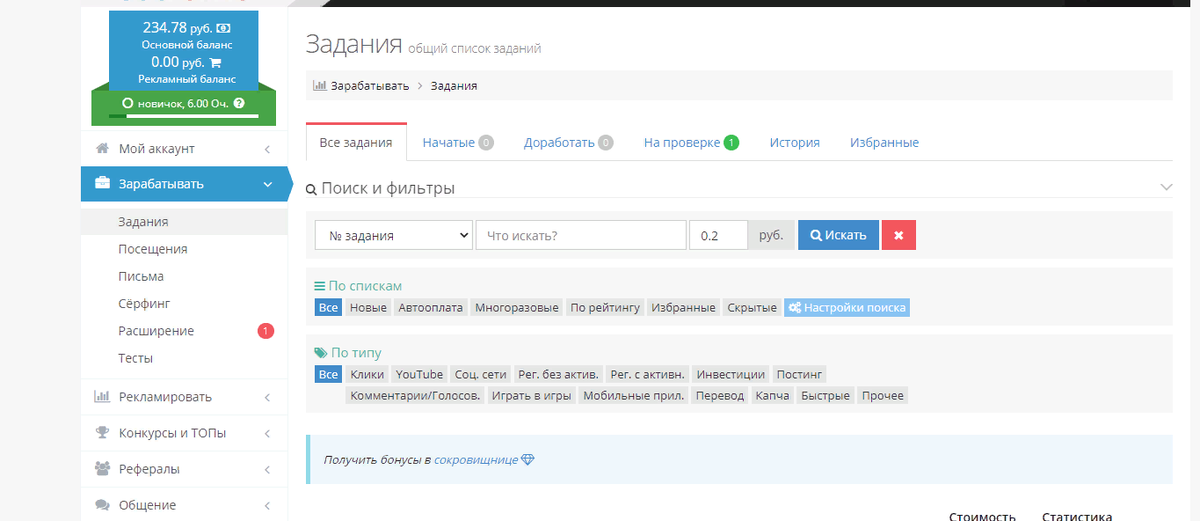This screenshot has width=1200, height=521.
Task: Select the Играть в игры type filter
Action: click(x=531, y=396)
